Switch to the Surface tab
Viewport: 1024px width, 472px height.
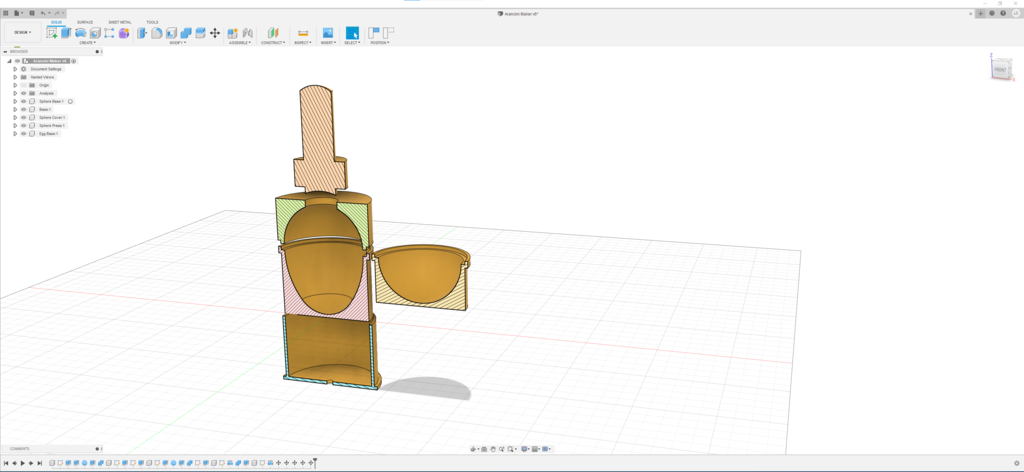pos(85,22)
